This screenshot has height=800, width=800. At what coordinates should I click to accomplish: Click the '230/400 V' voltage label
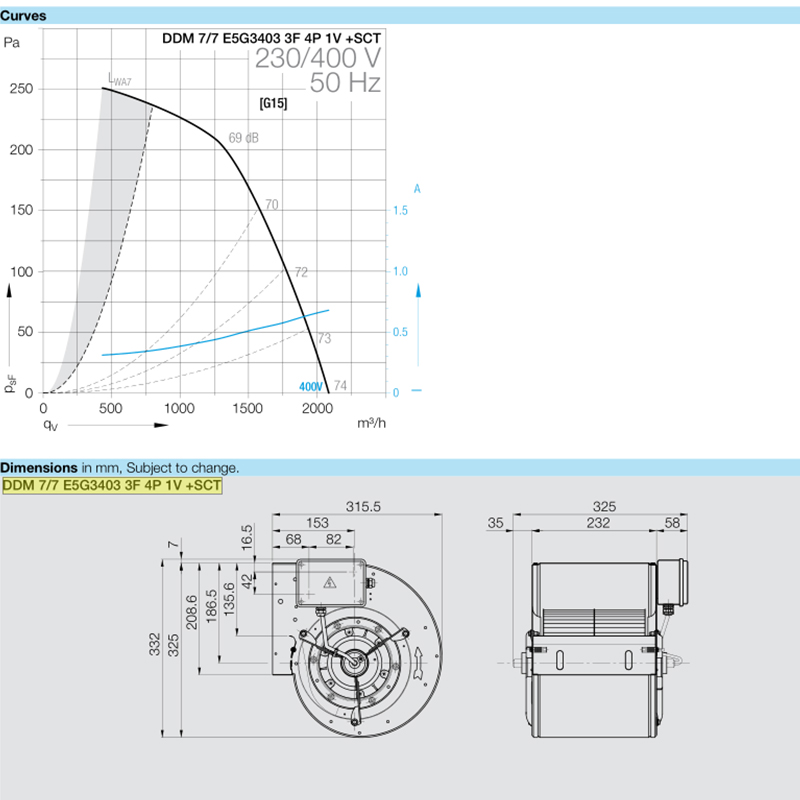pos(317,58)
